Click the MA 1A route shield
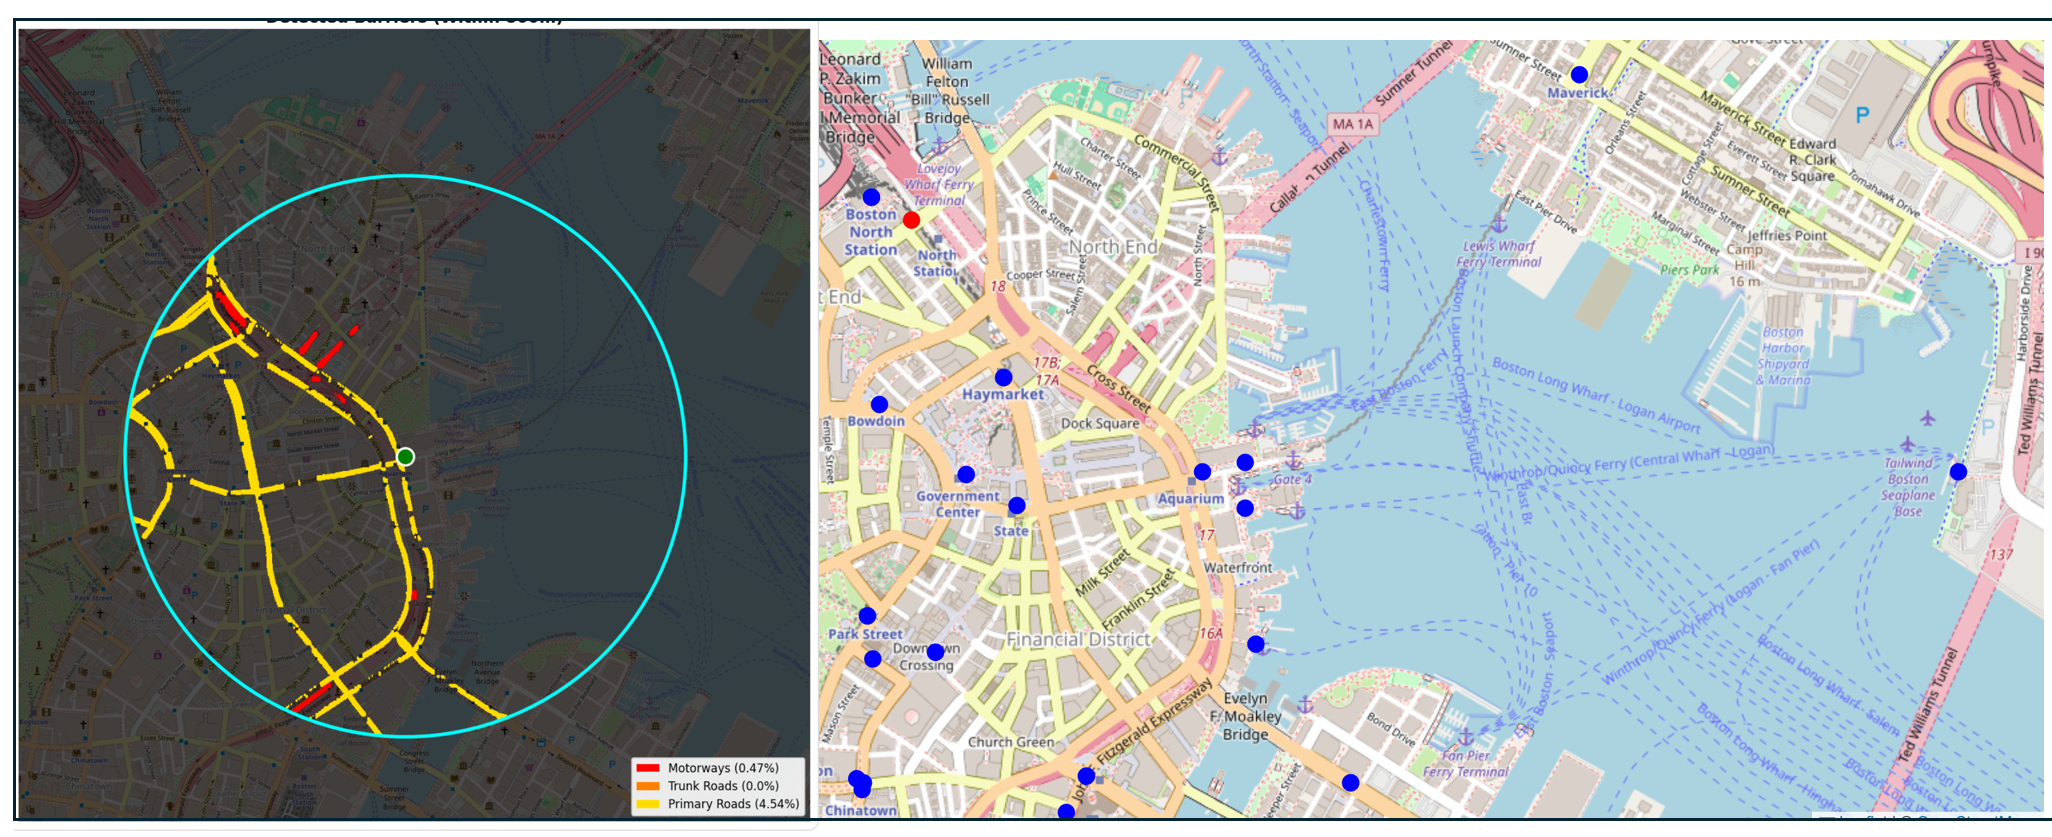2052x837 pixels. tap(1353, 124)
